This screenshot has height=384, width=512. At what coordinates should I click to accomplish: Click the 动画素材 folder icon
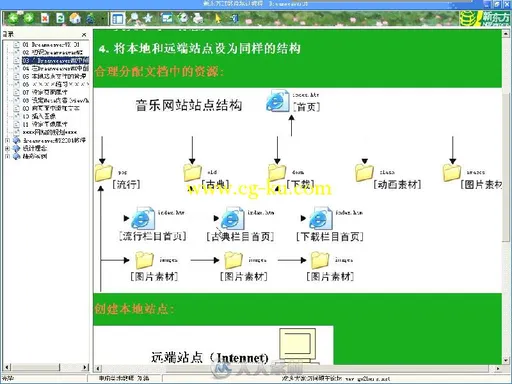(364, 173)
